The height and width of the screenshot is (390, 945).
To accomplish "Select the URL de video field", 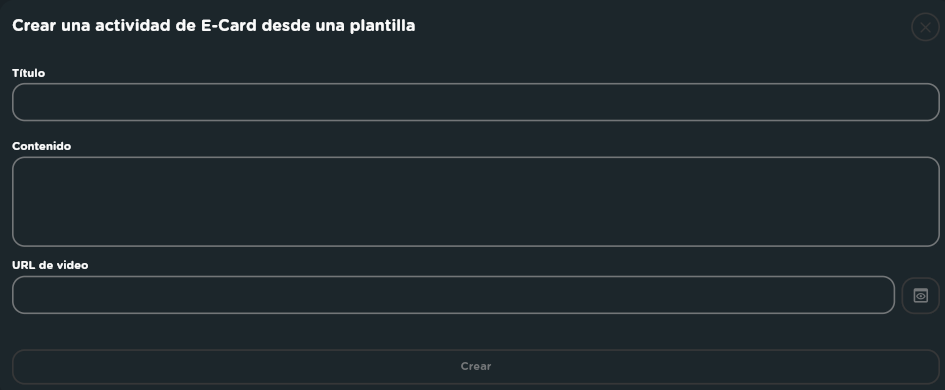I will [x=453, y=295].
